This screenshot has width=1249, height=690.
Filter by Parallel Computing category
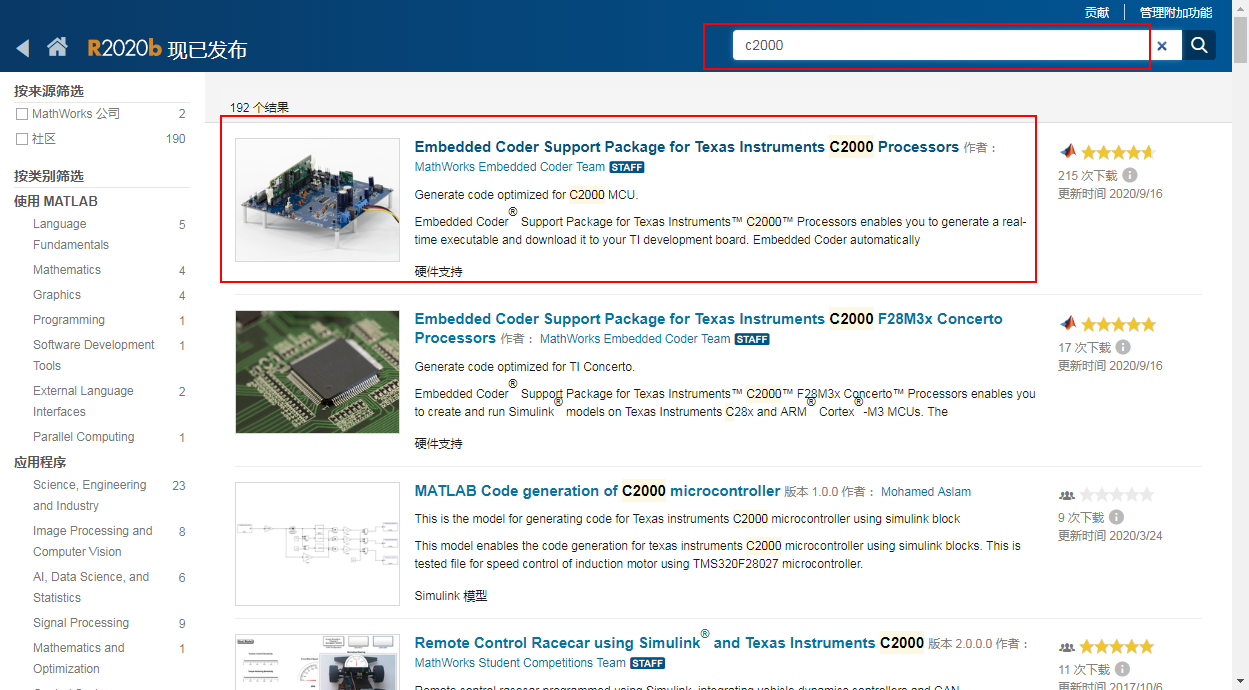(x=84, y=437)
